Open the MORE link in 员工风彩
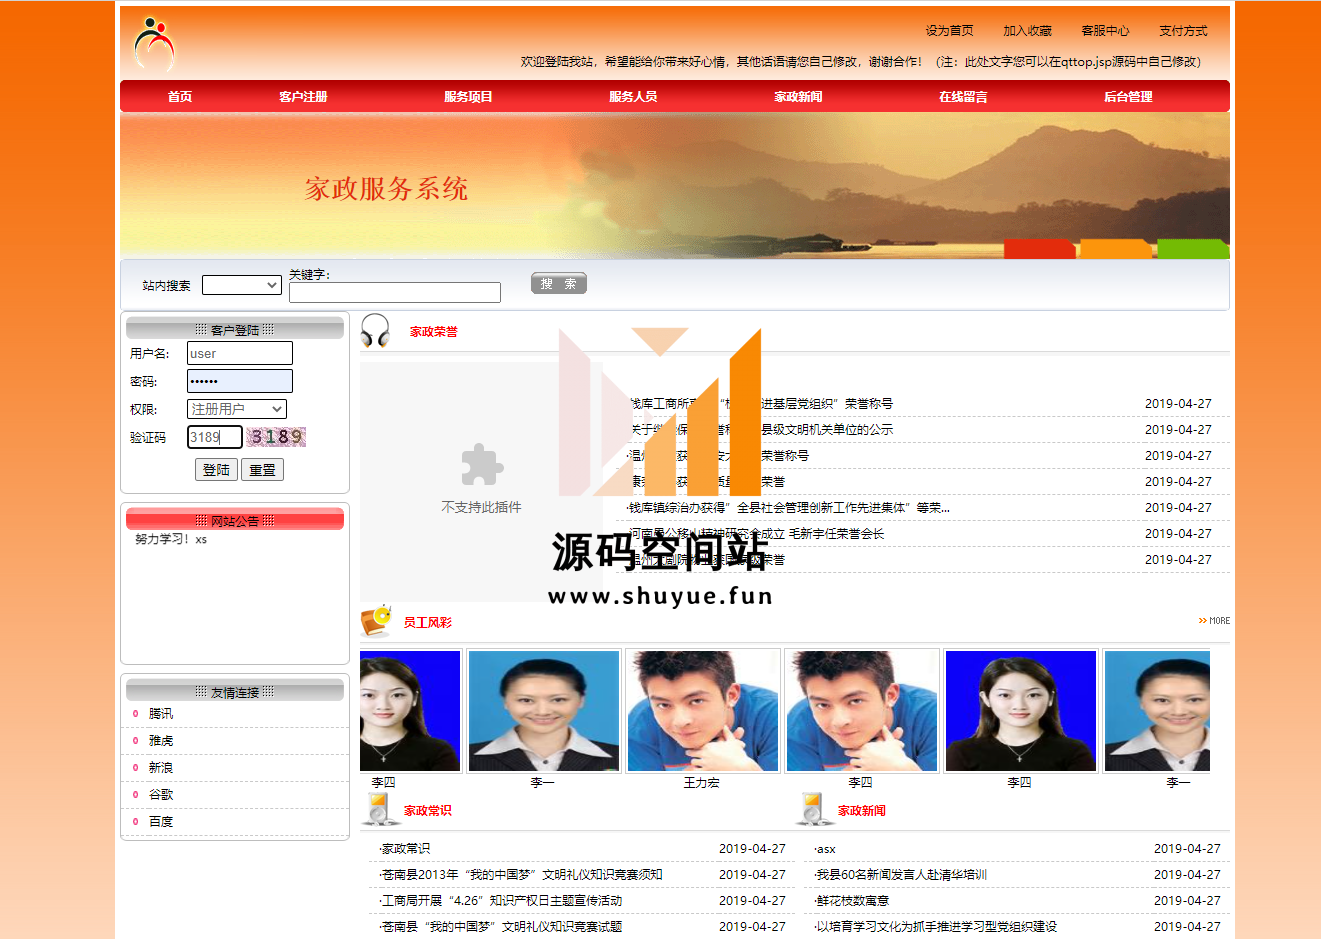 (1214, 621)
